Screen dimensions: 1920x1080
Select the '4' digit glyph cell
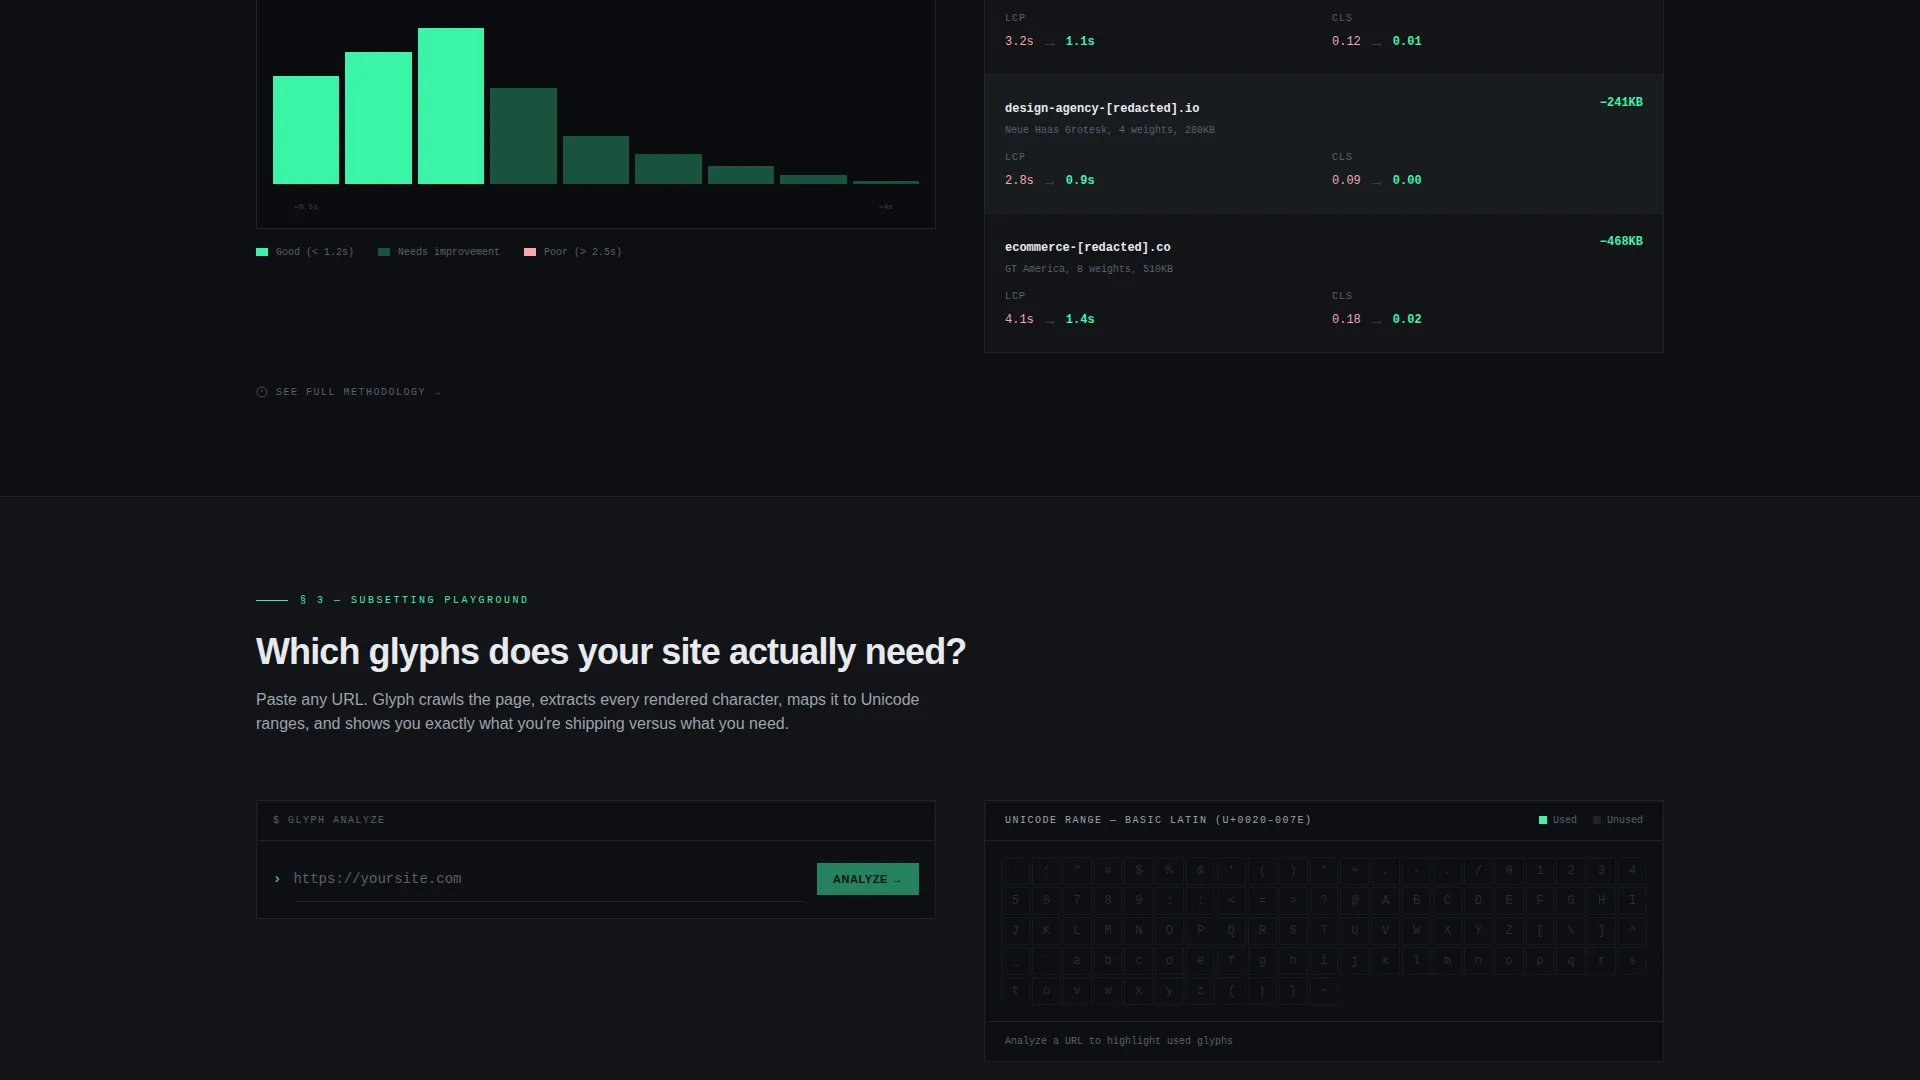click(x=1632, y=870)
